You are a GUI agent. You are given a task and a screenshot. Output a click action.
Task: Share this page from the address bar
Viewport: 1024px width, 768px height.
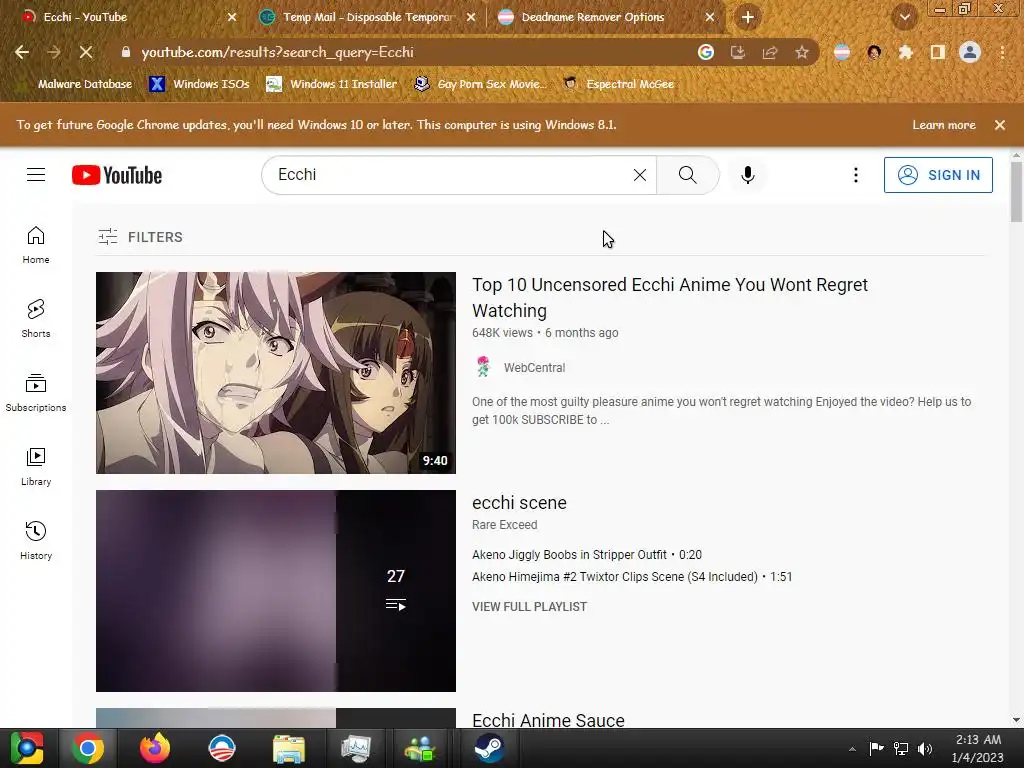770,52
